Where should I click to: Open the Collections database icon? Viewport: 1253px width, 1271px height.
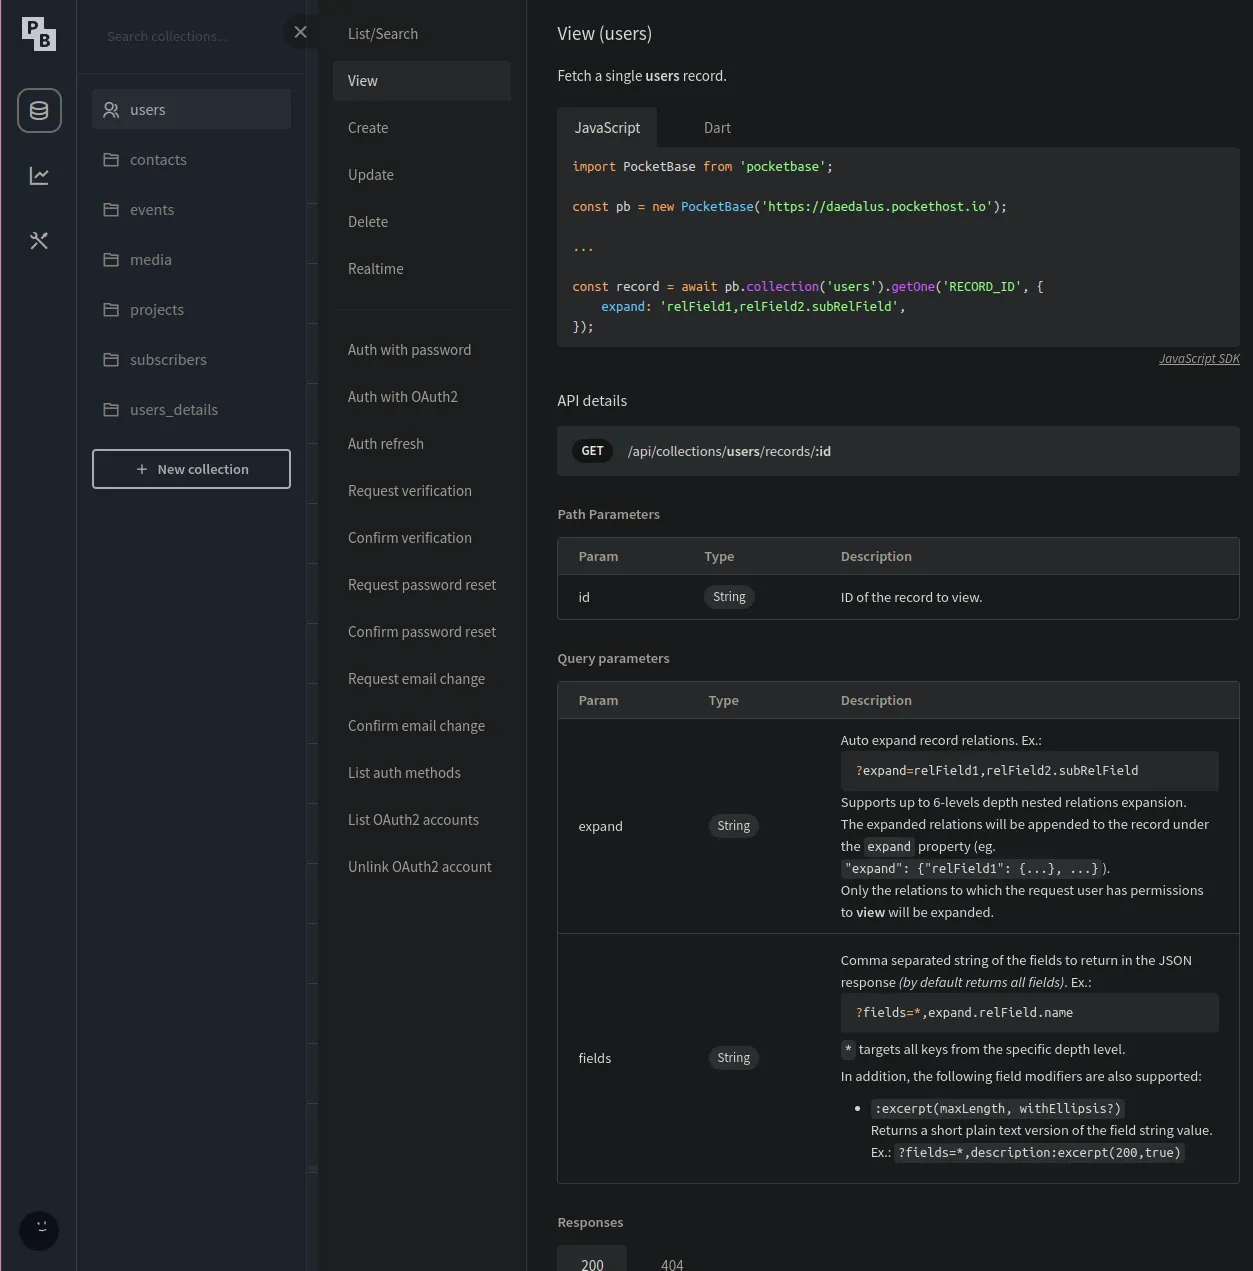pos(39,111)
